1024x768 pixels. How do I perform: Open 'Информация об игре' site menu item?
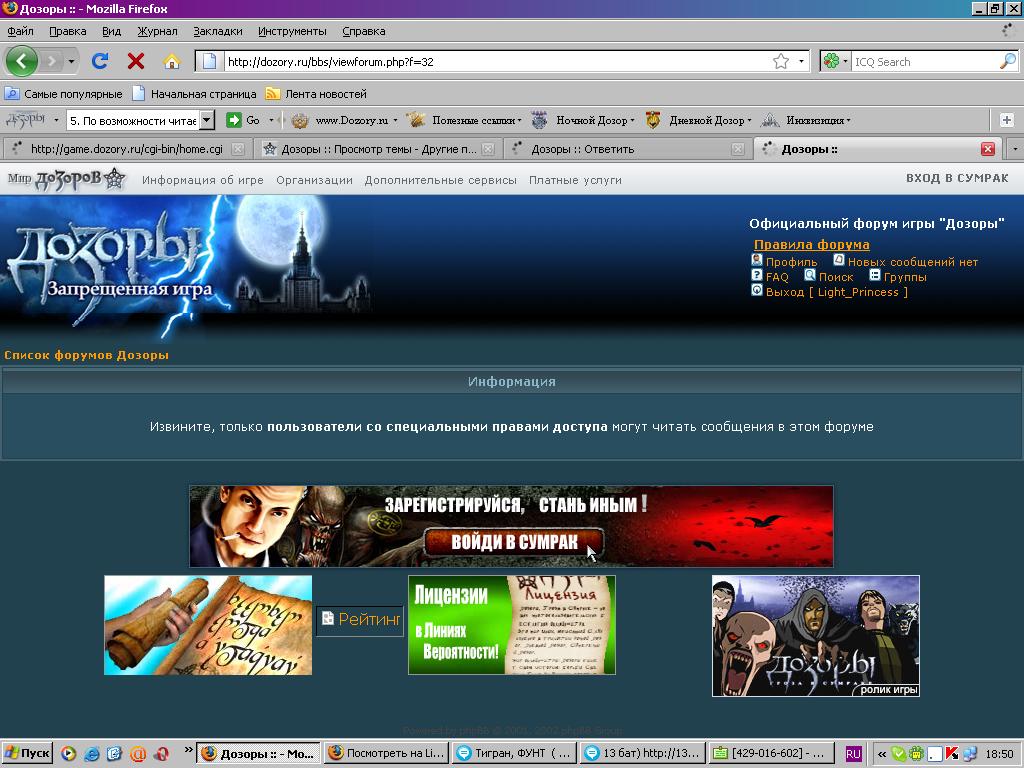click(202, 180)
